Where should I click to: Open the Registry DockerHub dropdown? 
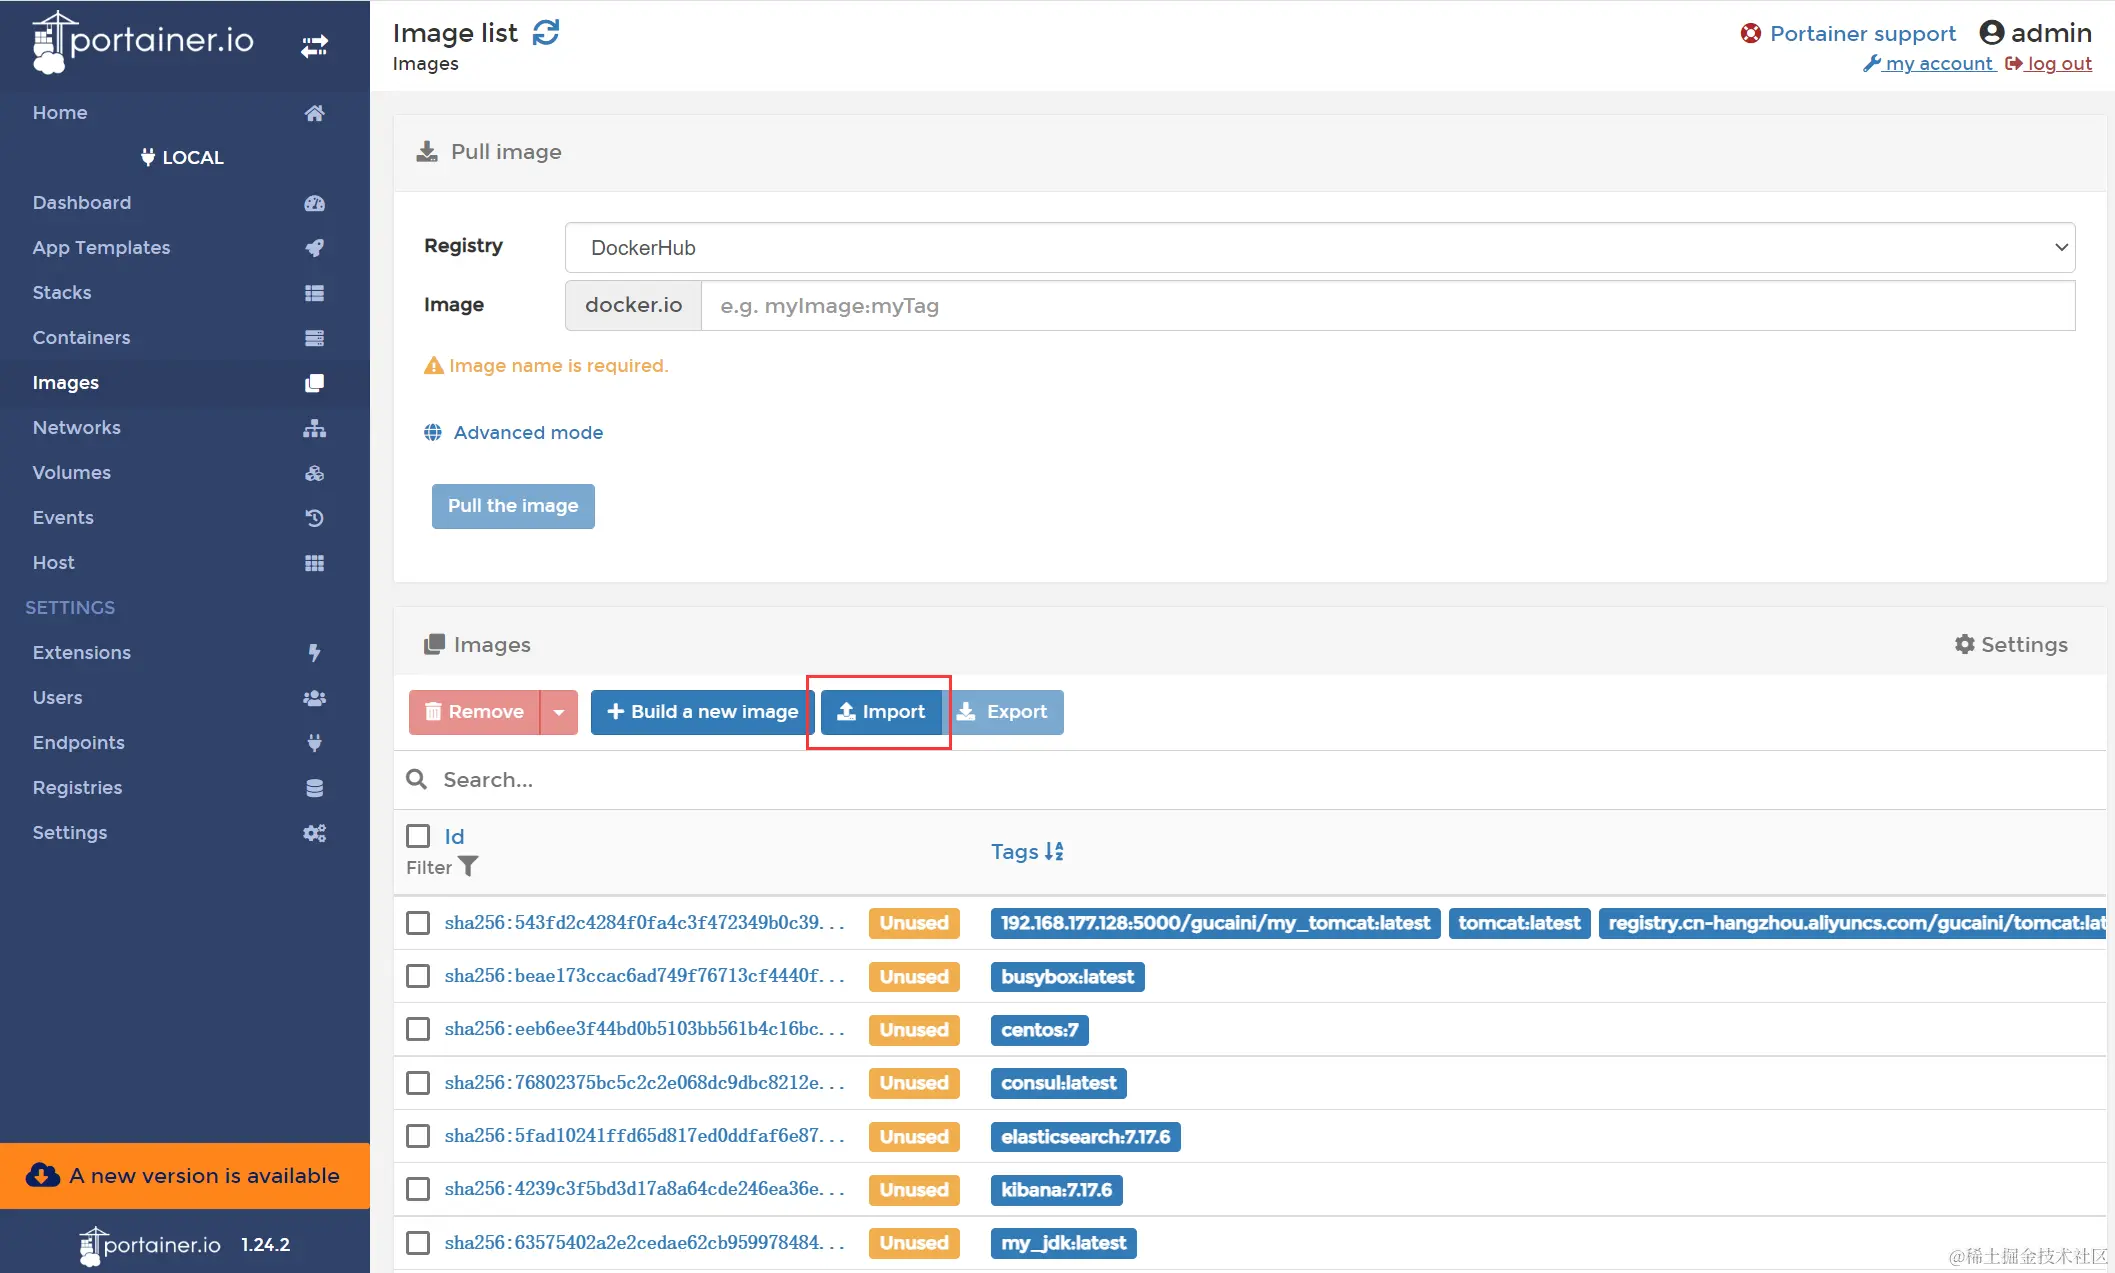coord(1319,247)
